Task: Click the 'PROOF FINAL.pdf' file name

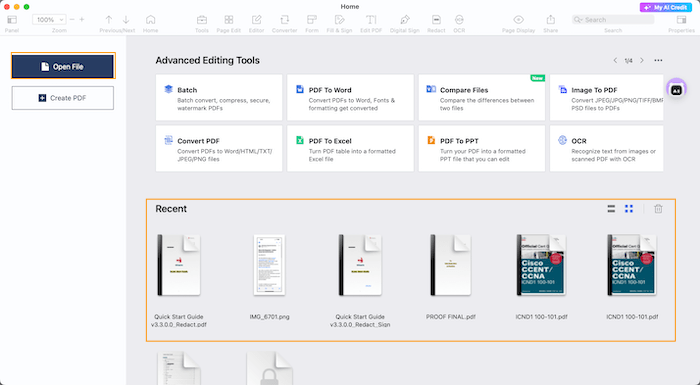Action: click(x=450, y=317)
